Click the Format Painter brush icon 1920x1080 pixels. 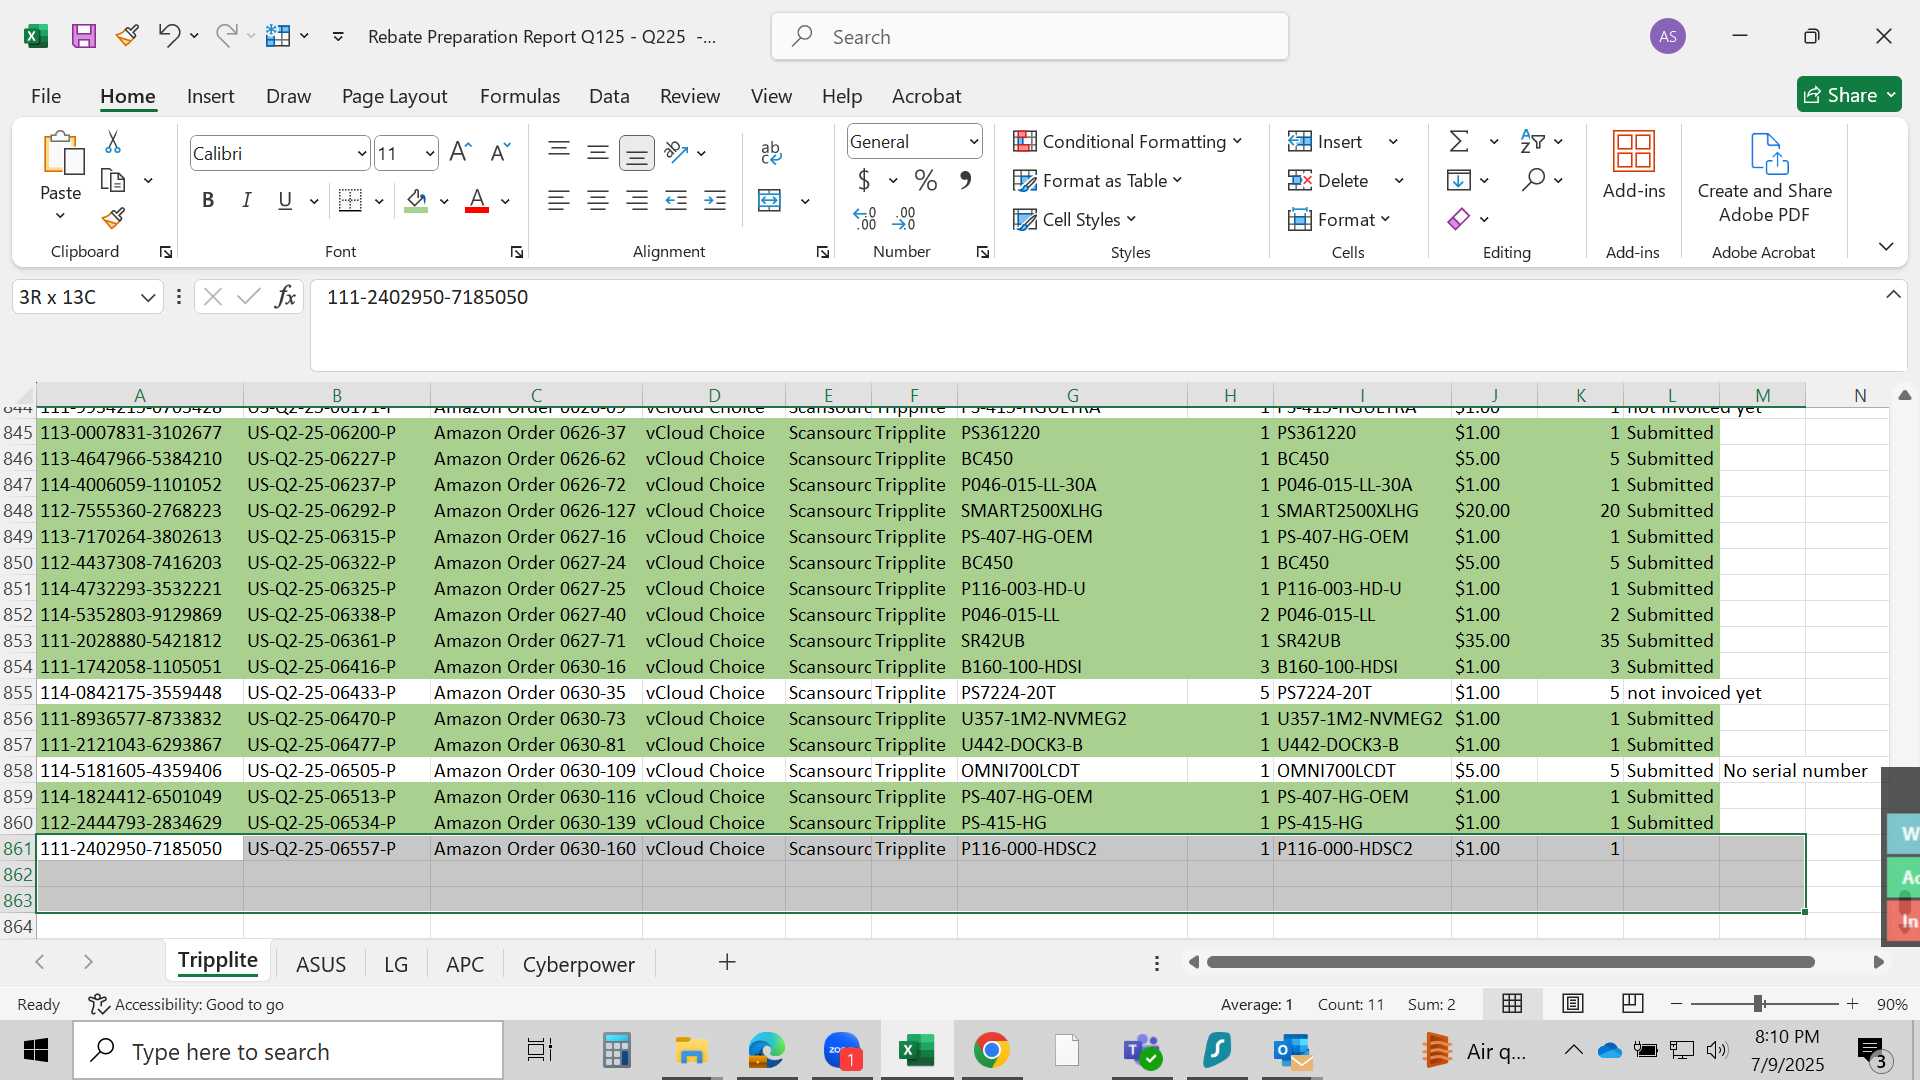(113, 217)
